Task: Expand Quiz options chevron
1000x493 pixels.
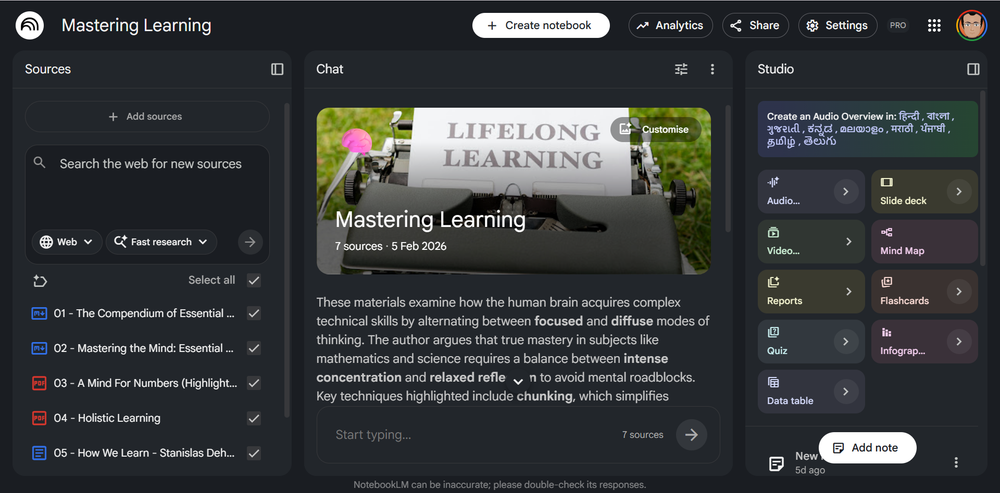Action: pyautogui.click(x=846, y=342)
